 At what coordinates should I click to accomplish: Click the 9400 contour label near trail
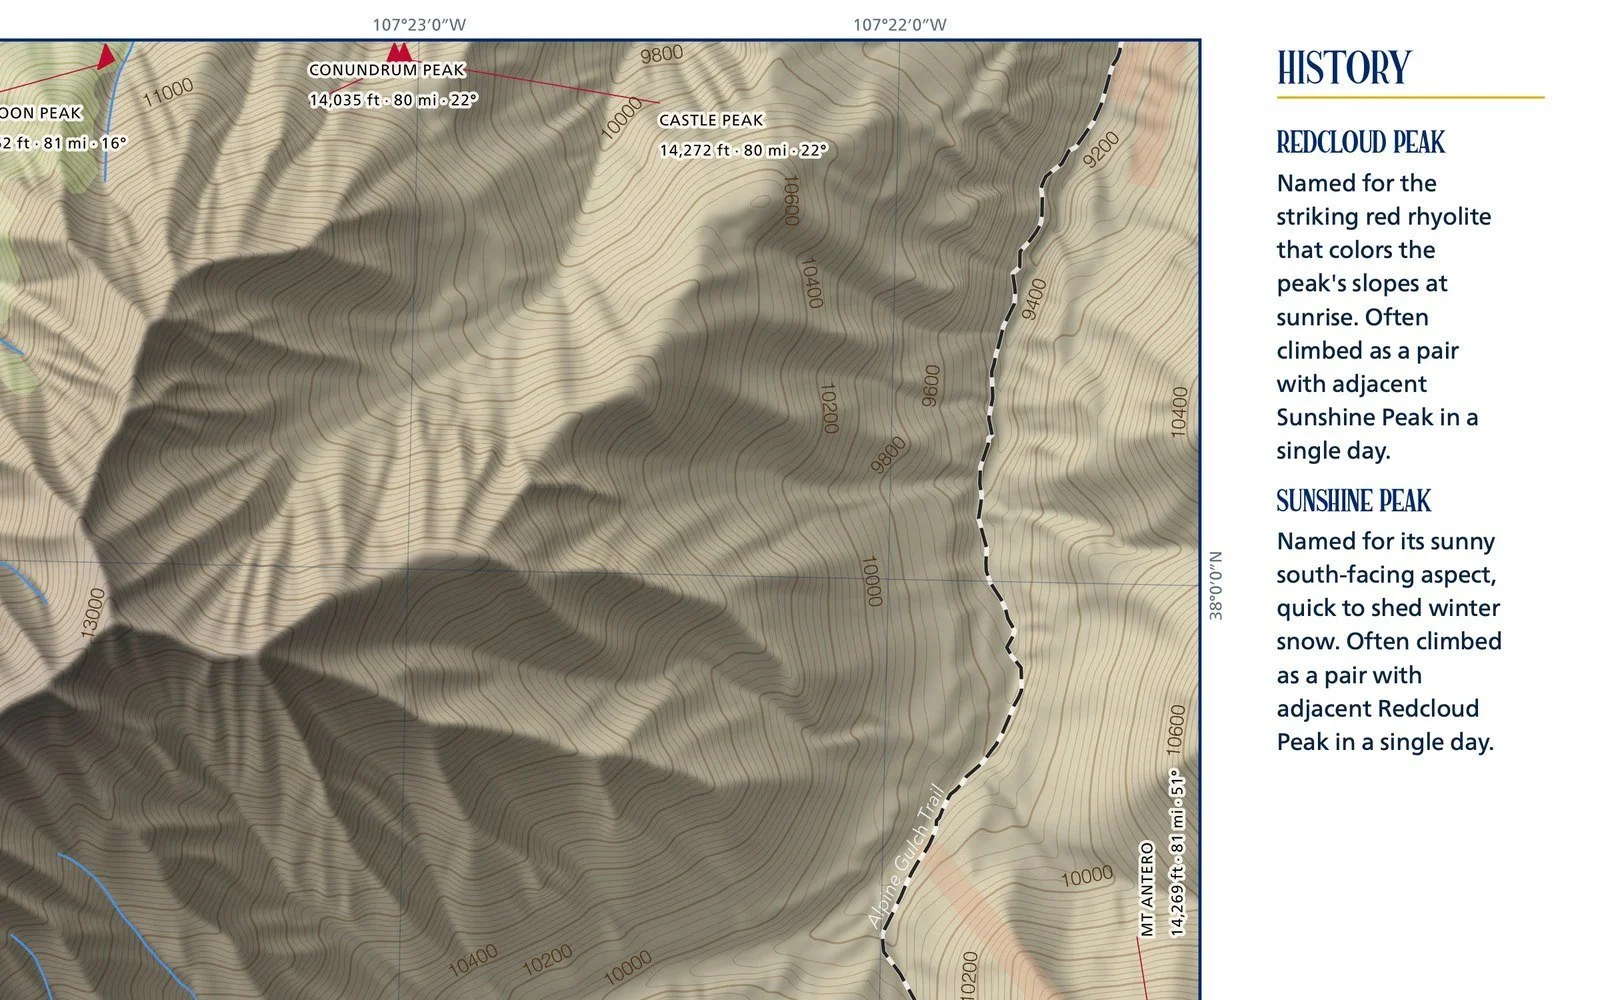1034,299
